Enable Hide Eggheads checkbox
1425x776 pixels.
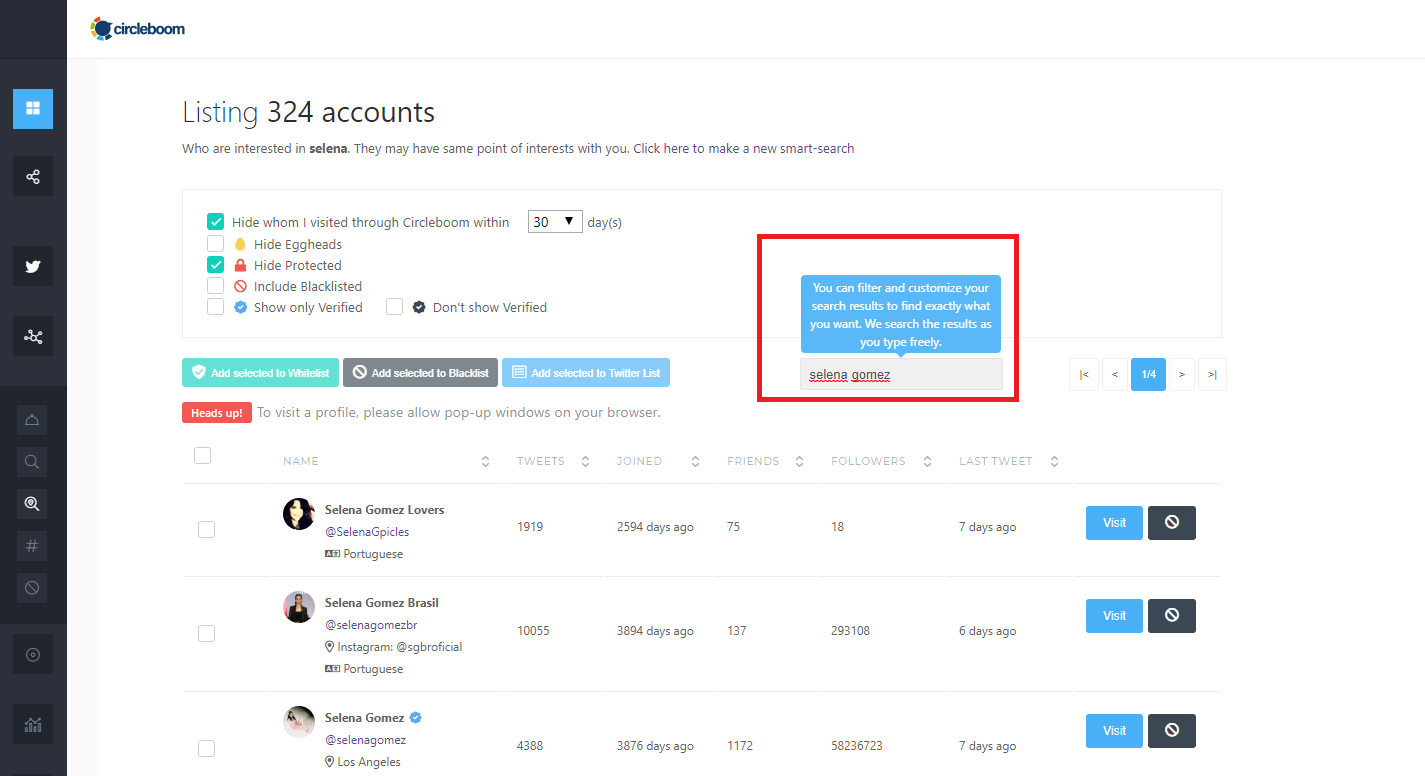point(215,243)
